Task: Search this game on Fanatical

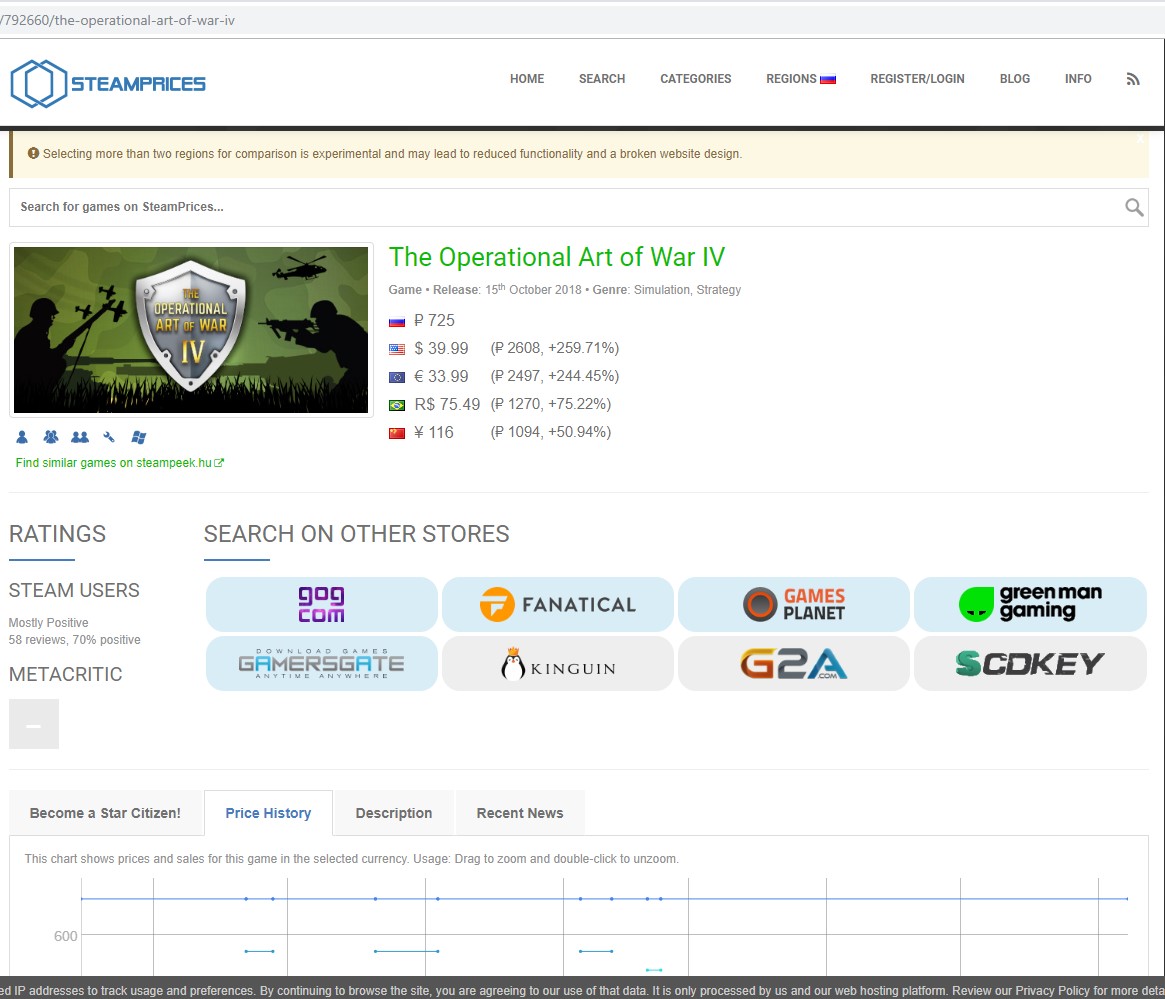Action: point(558,605)
